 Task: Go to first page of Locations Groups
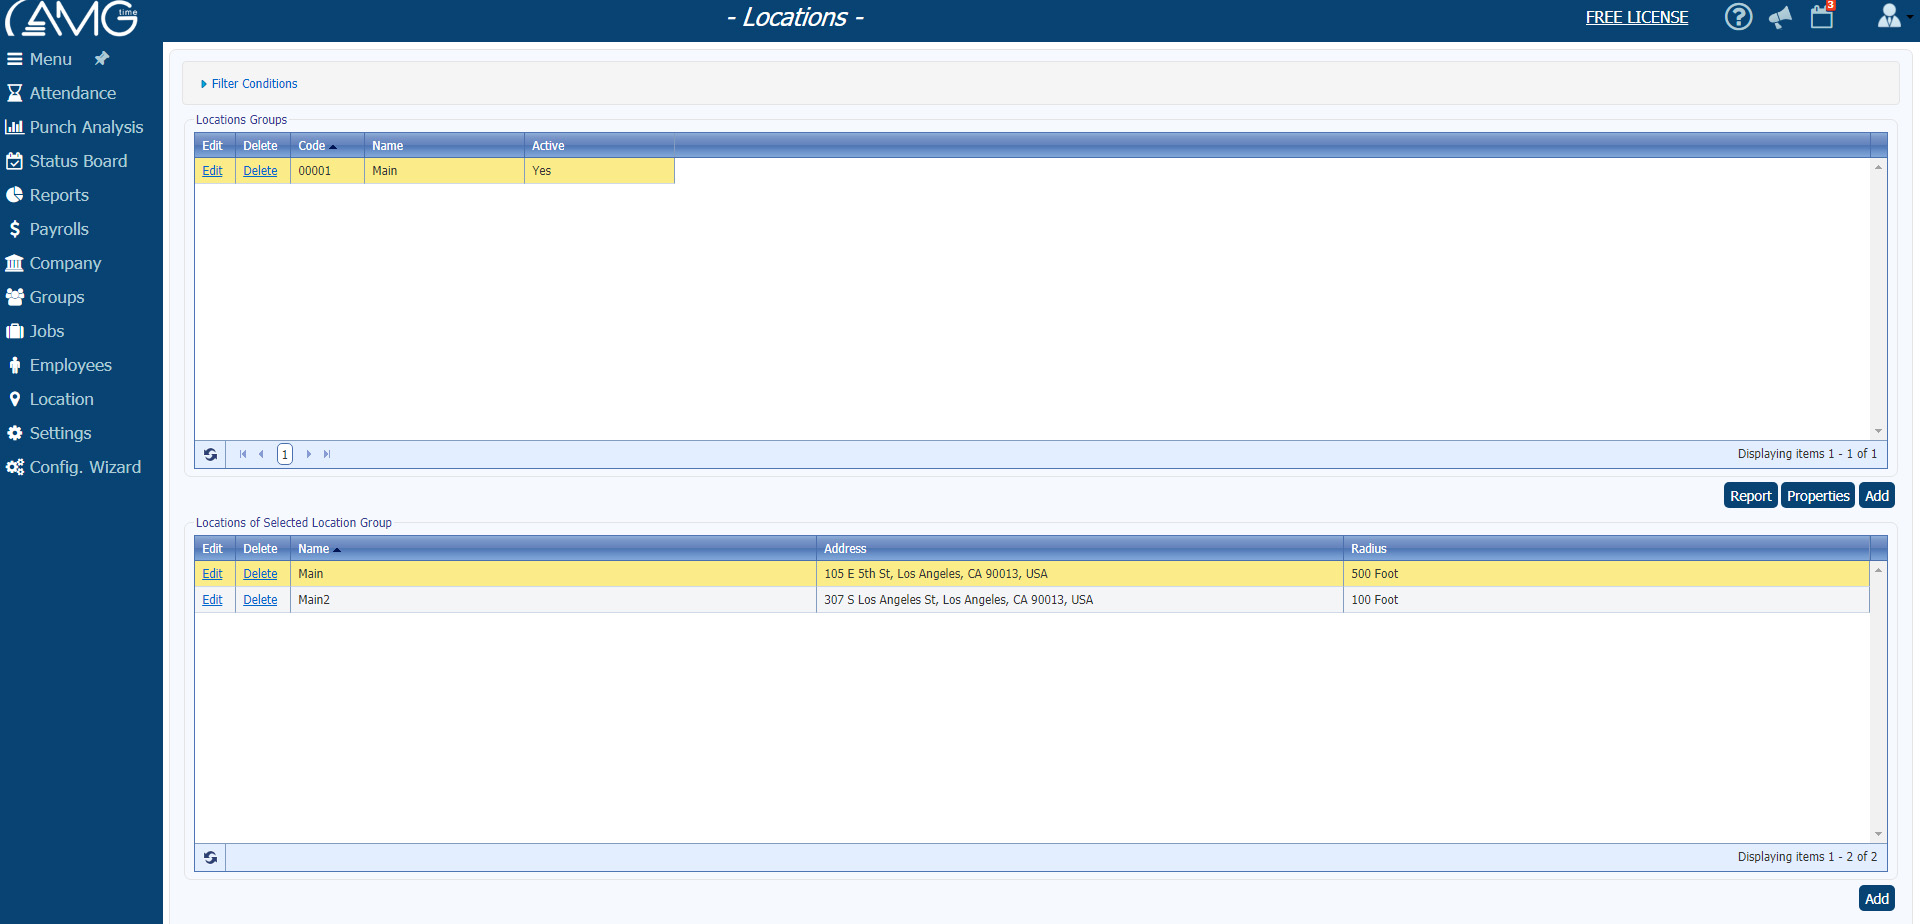click(x=243, y=454)
